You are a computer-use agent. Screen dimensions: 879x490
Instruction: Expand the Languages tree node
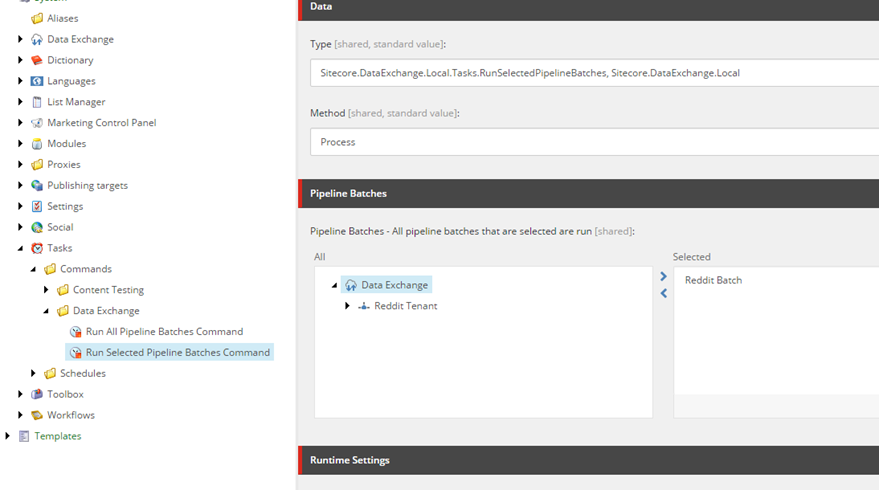(x=21, y=81)
